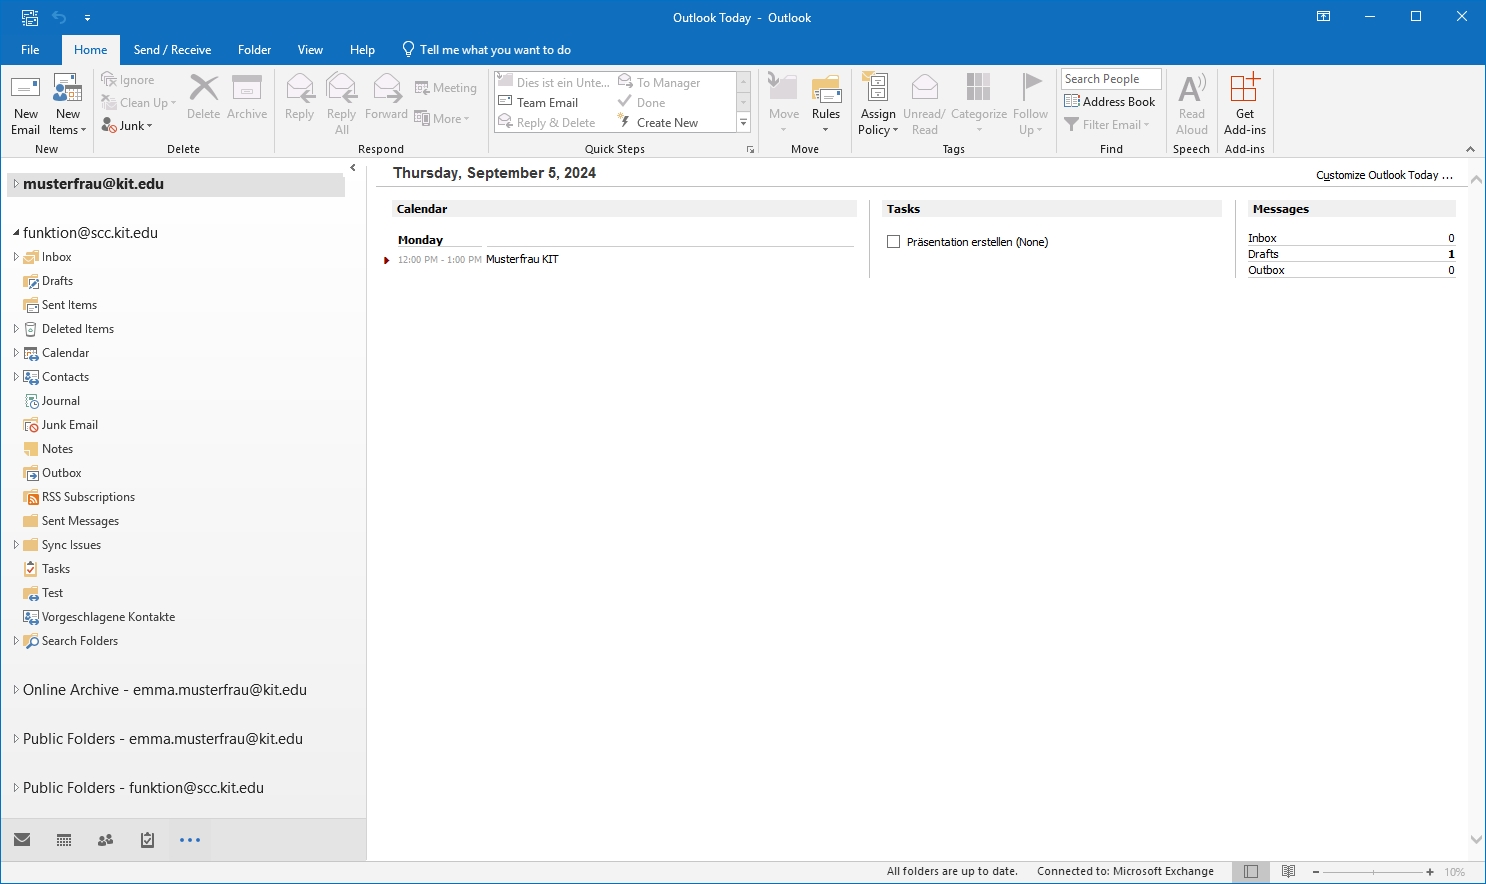Open the File menu

click(x=30, y=50)
